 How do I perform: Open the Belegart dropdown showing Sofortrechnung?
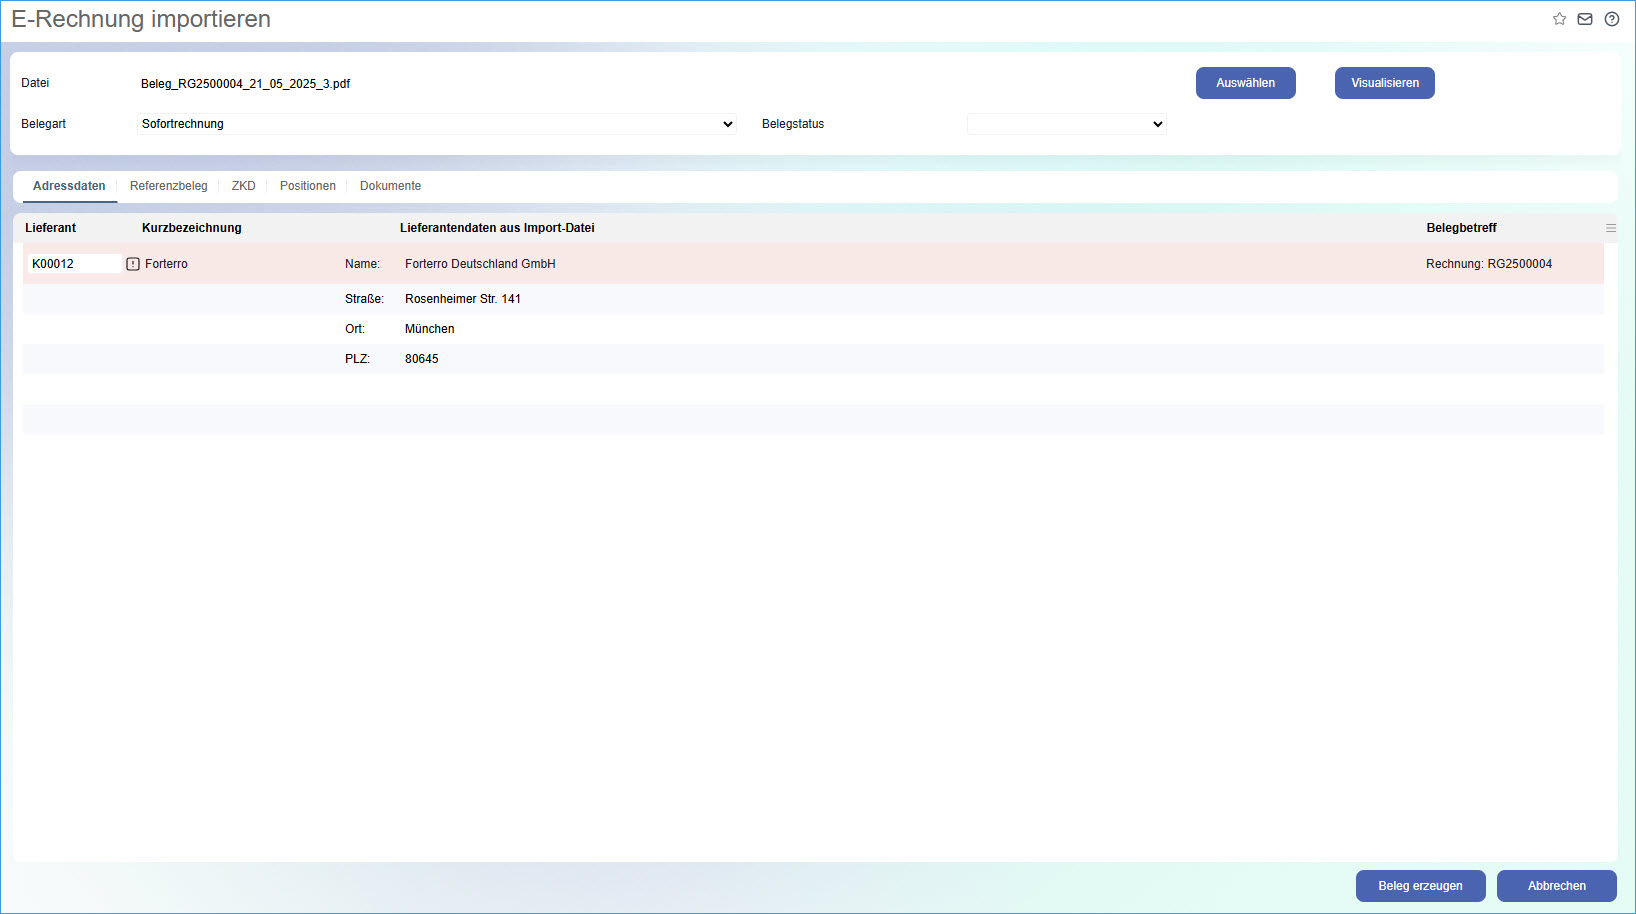click(437, 124)
